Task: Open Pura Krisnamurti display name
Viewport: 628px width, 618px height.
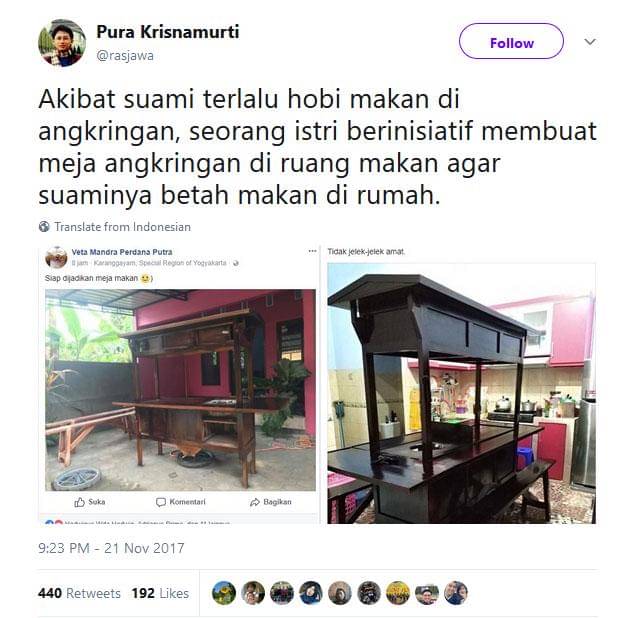Action: click(167, 32)
